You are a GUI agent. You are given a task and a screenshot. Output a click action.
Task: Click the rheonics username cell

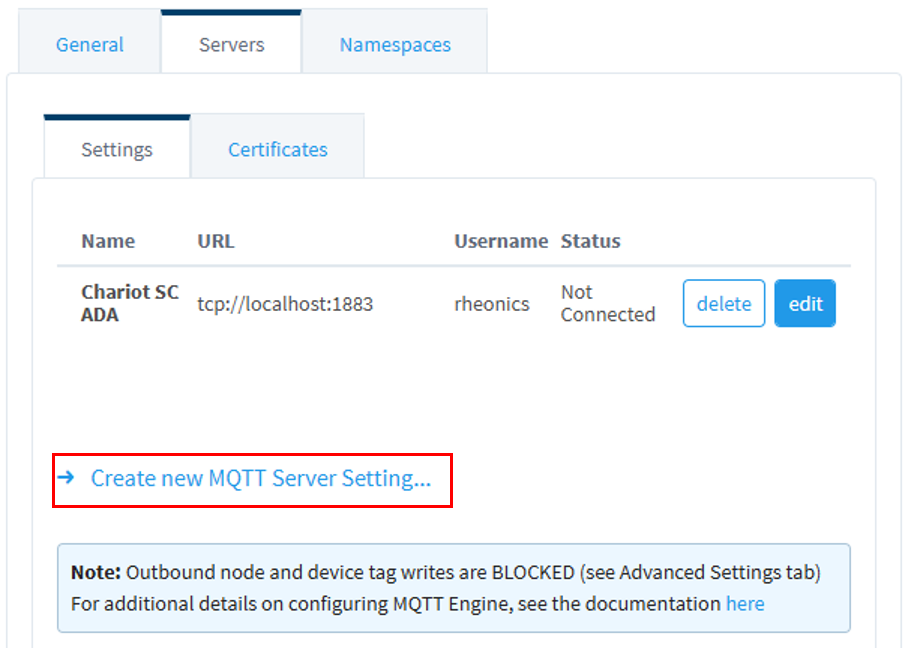pos(492,303)
